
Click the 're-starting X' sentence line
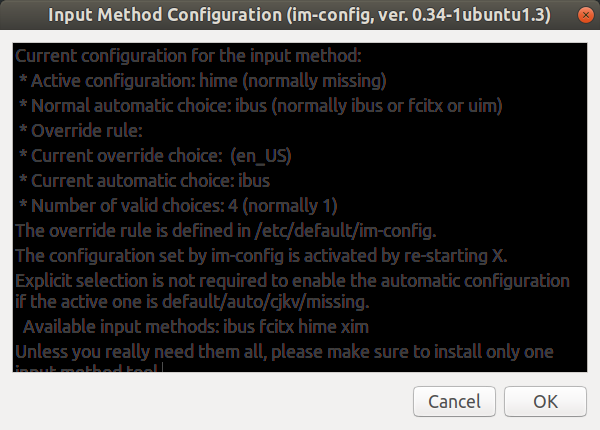(x=261, y=256)
